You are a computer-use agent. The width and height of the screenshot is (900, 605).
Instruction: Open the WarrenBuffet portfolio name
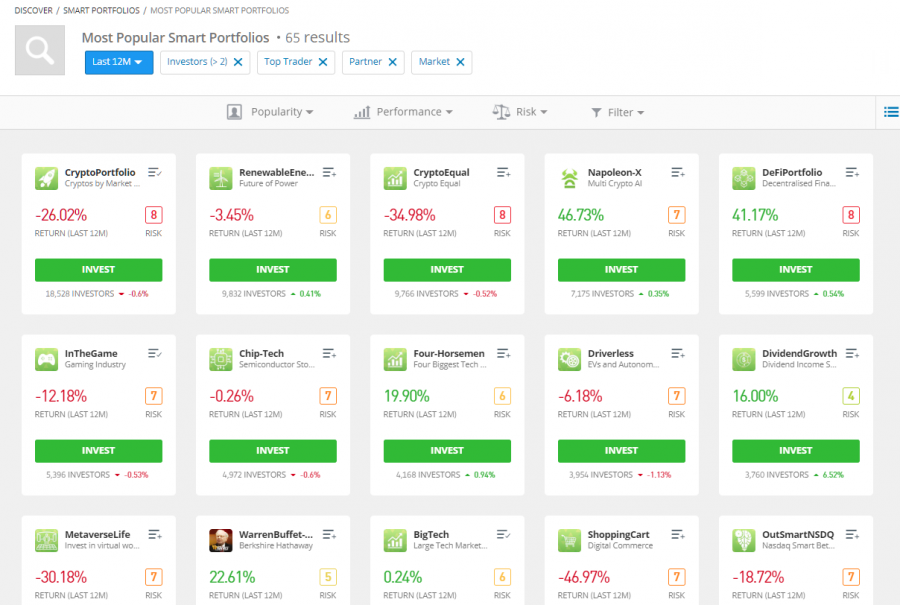tap(276, 534)
